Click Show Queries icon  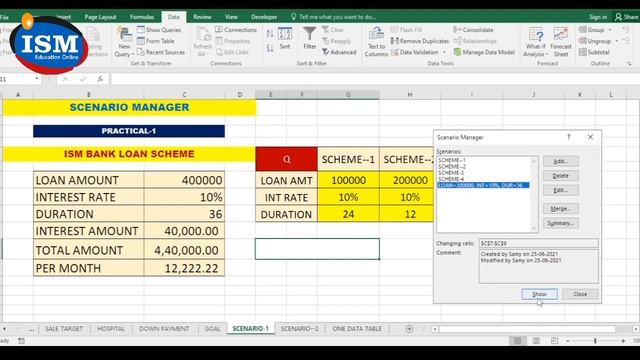click(x=141, y=30)
